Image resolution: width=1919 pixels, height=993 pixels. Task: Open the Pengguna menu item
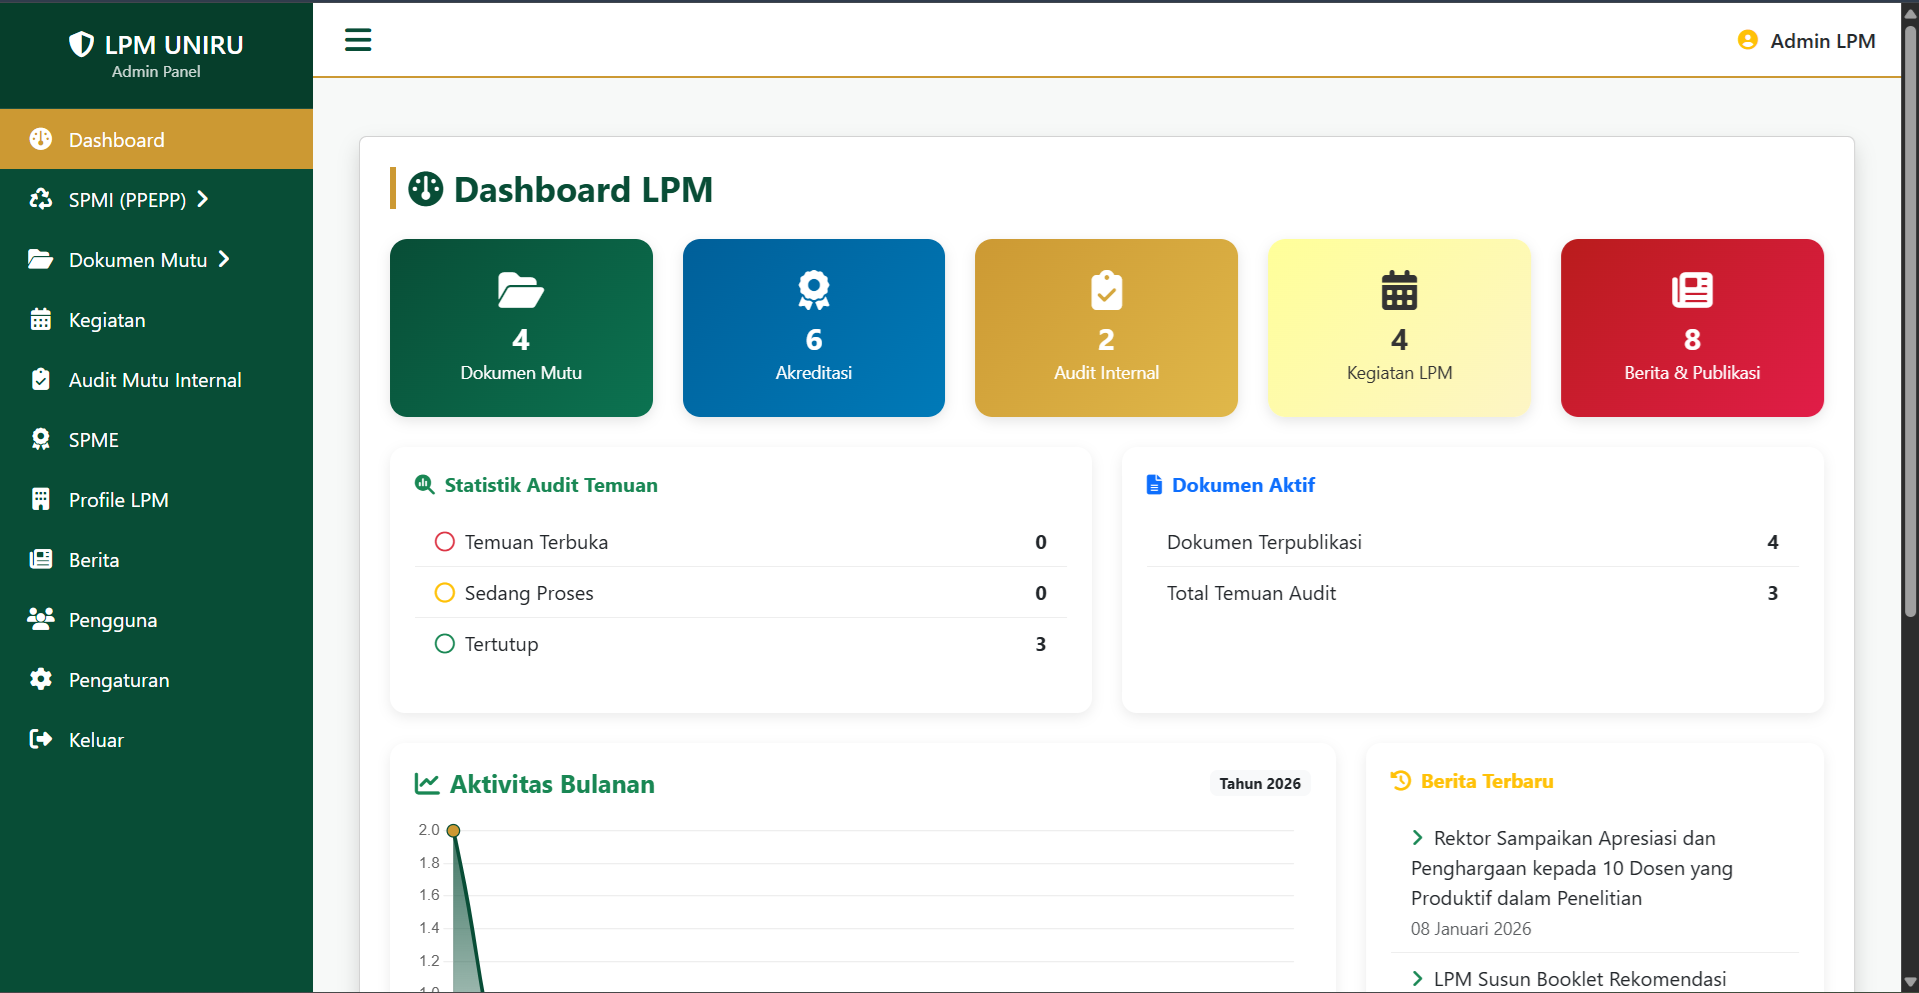[112, 620]
